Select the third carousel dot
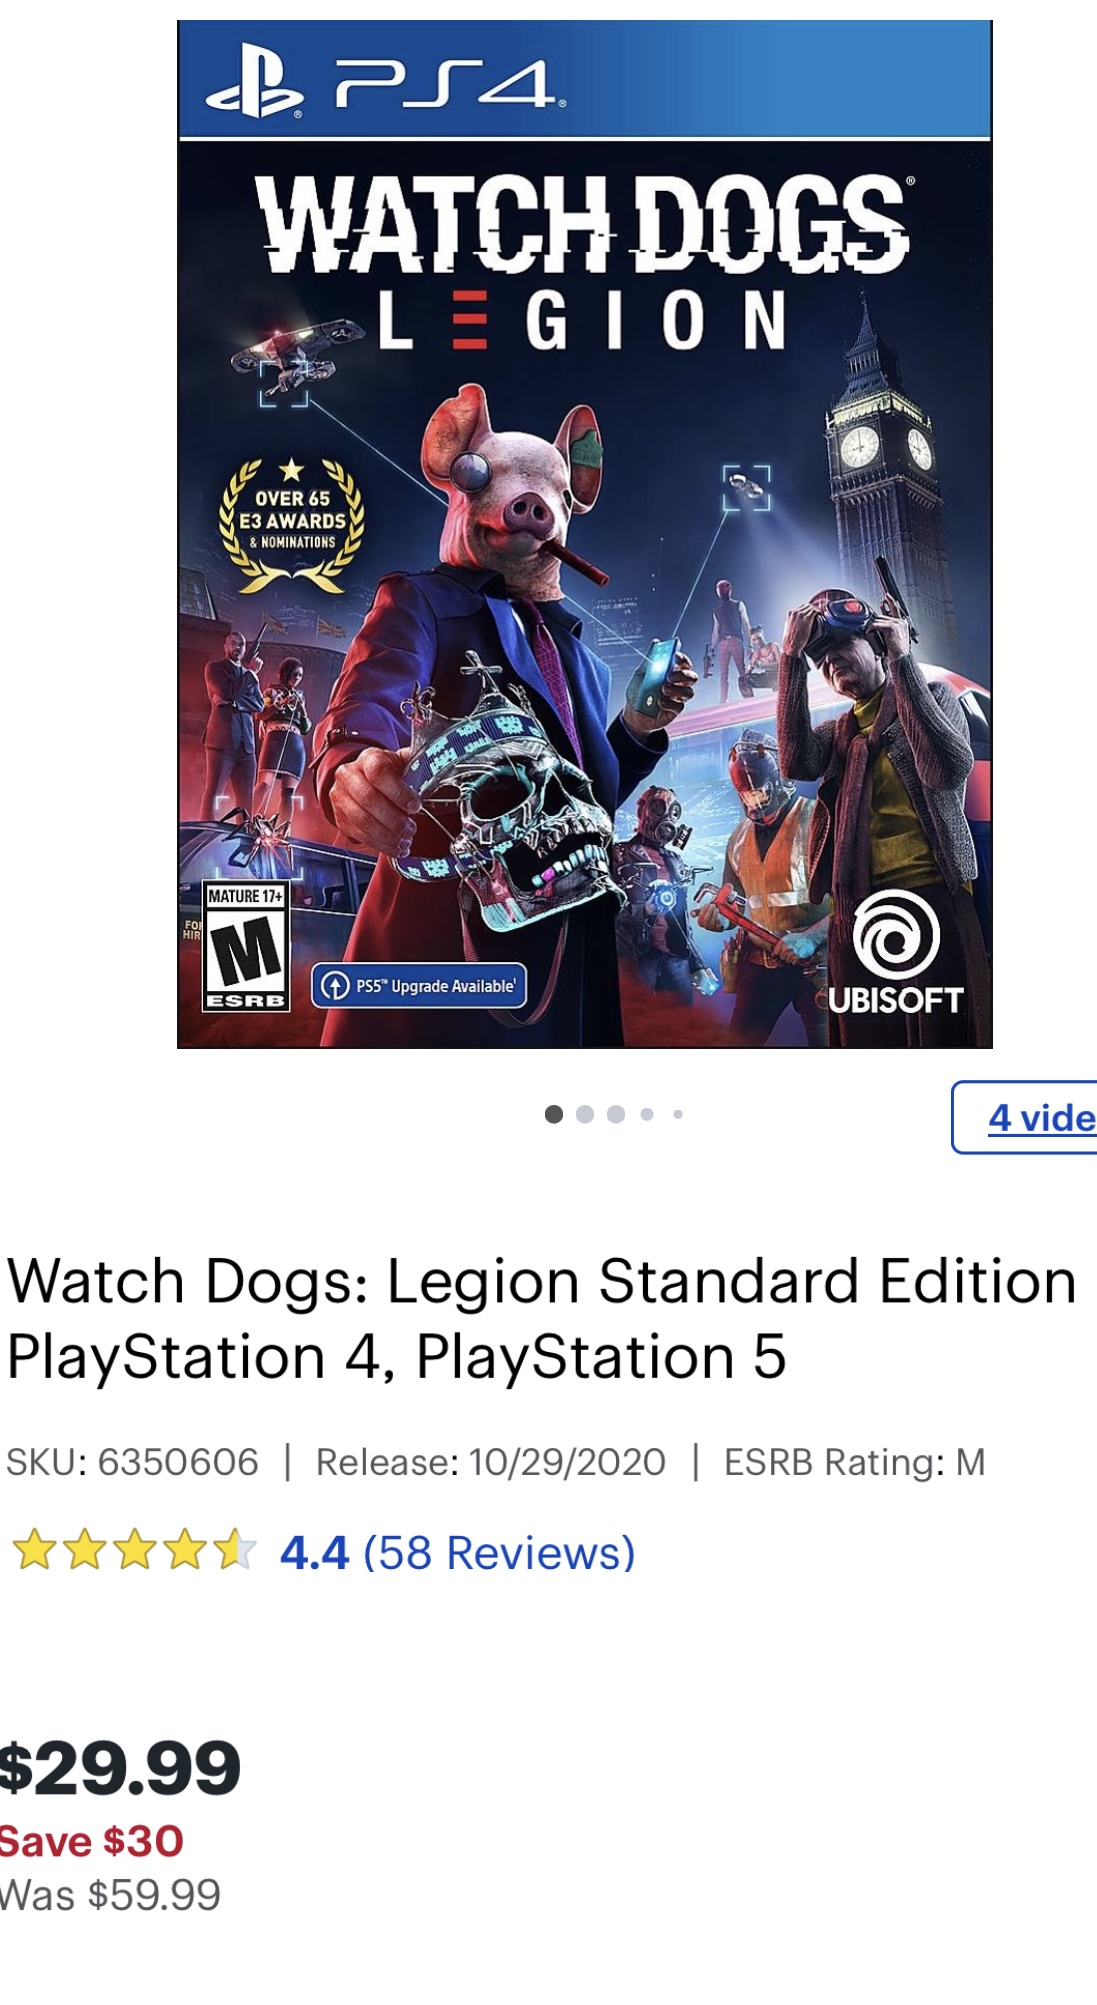1097x2005 pixels. tap(616, 1114)
